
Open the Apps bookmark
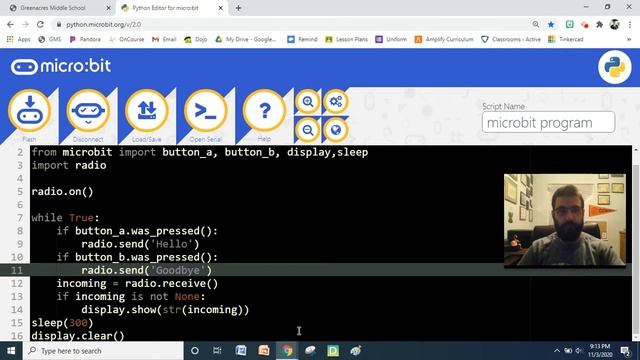point(19,40)
